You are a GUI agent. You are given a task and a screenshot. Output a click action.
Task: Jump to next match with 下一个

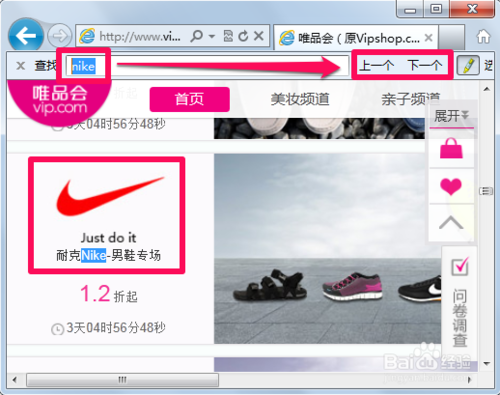click(x=425, y=65)
